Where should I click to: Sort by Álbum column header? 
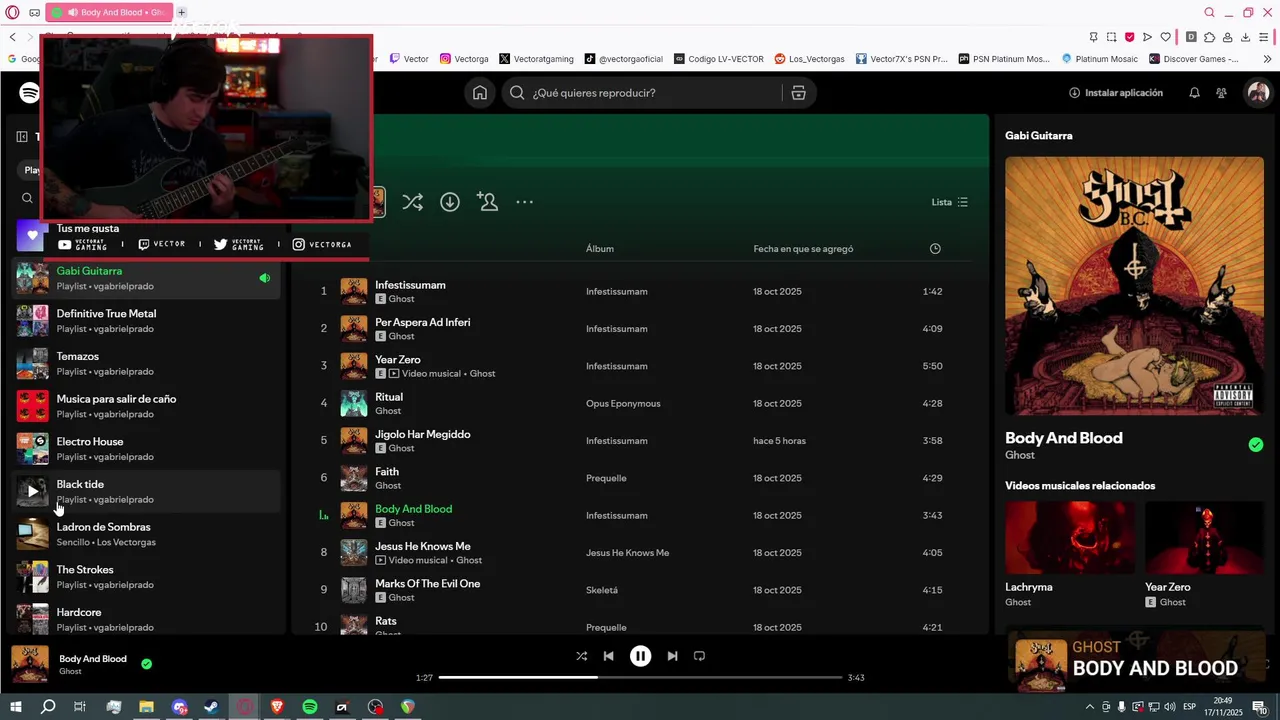point(600,249)
